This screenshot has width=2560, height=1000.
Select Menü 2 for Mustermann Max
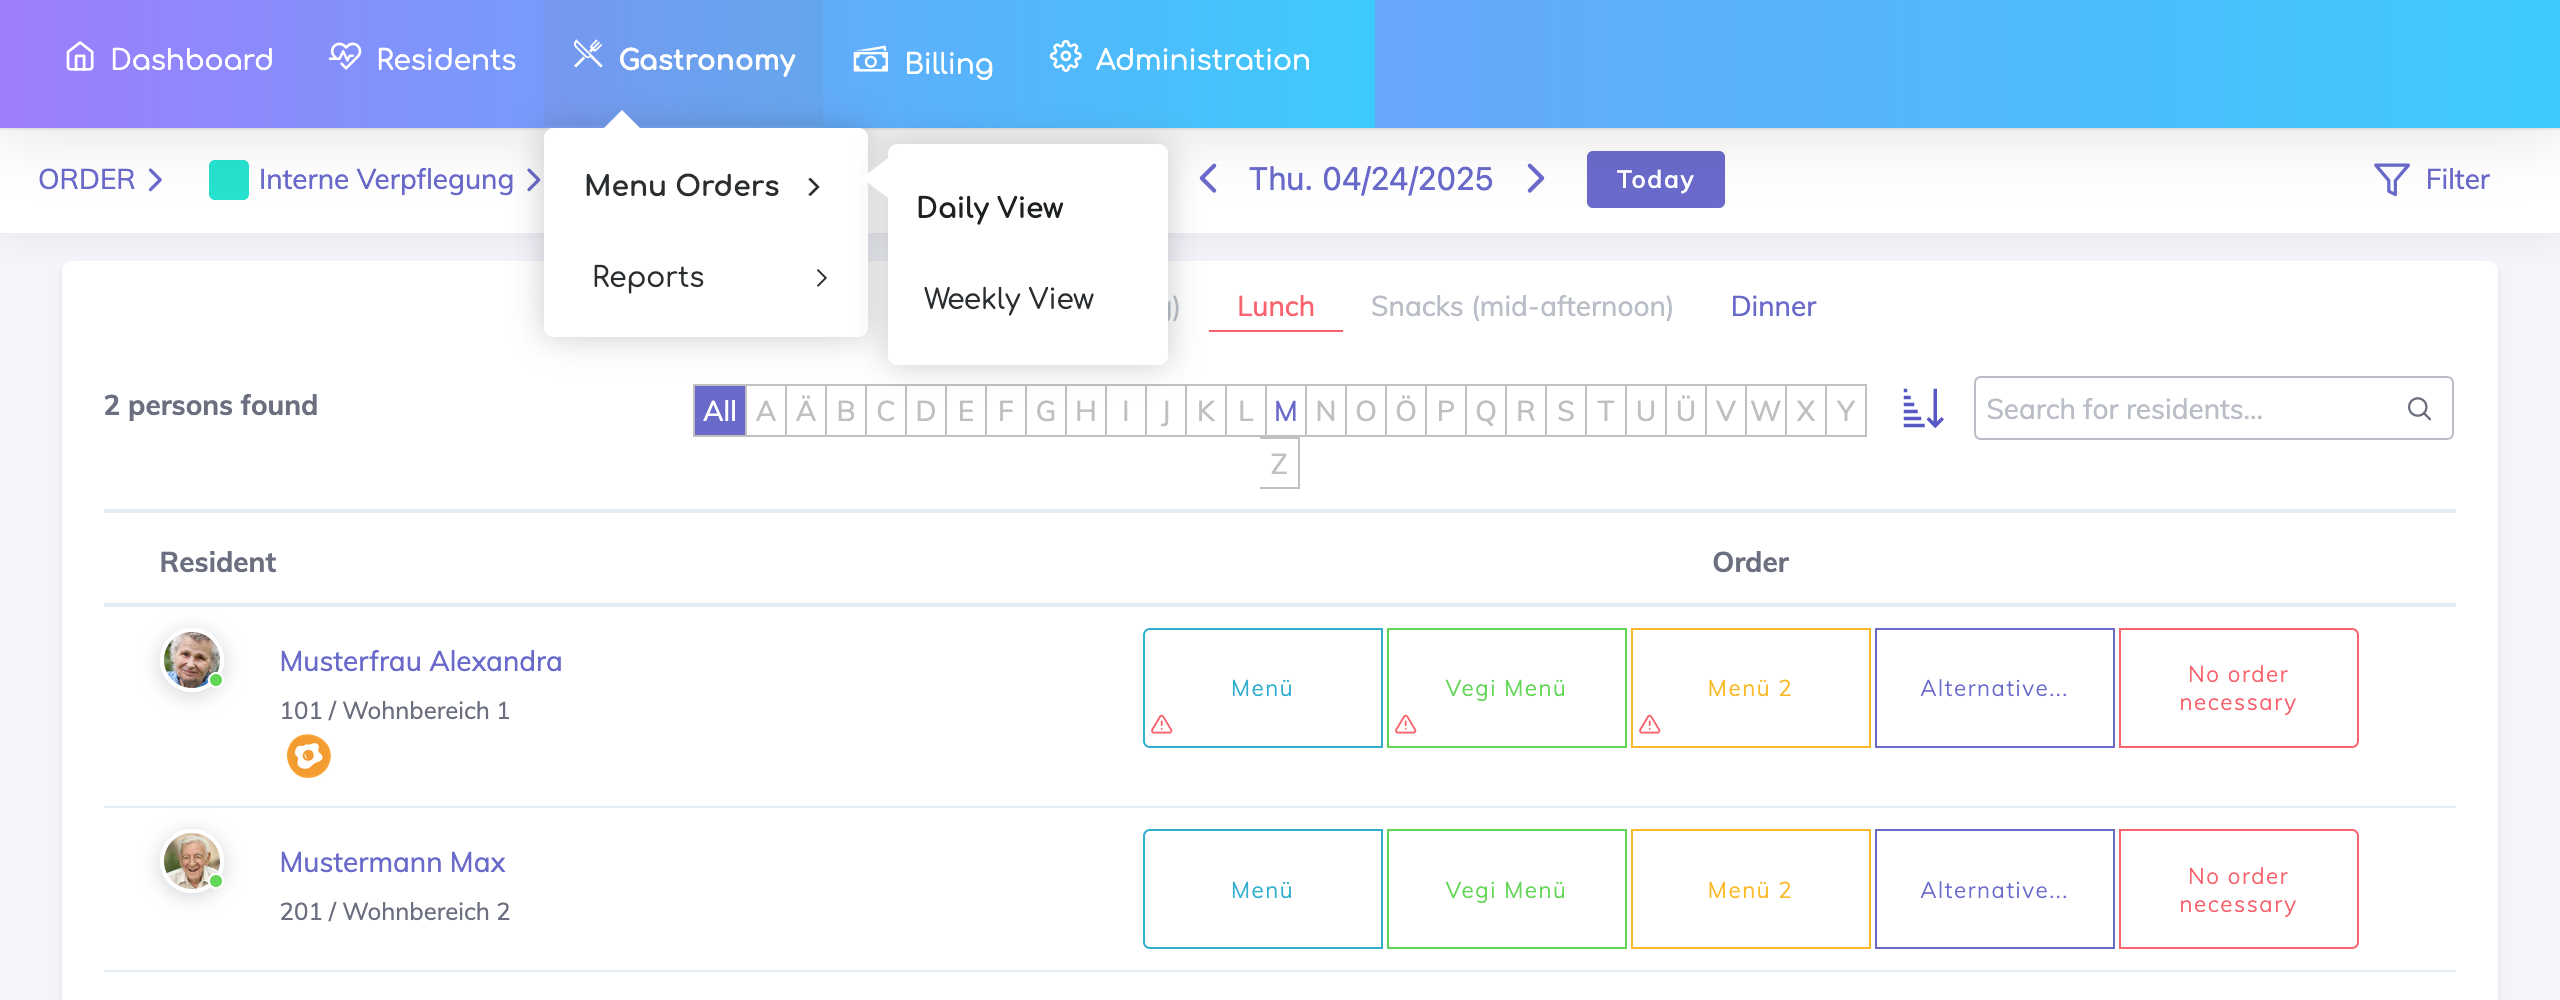(1750, 889)
